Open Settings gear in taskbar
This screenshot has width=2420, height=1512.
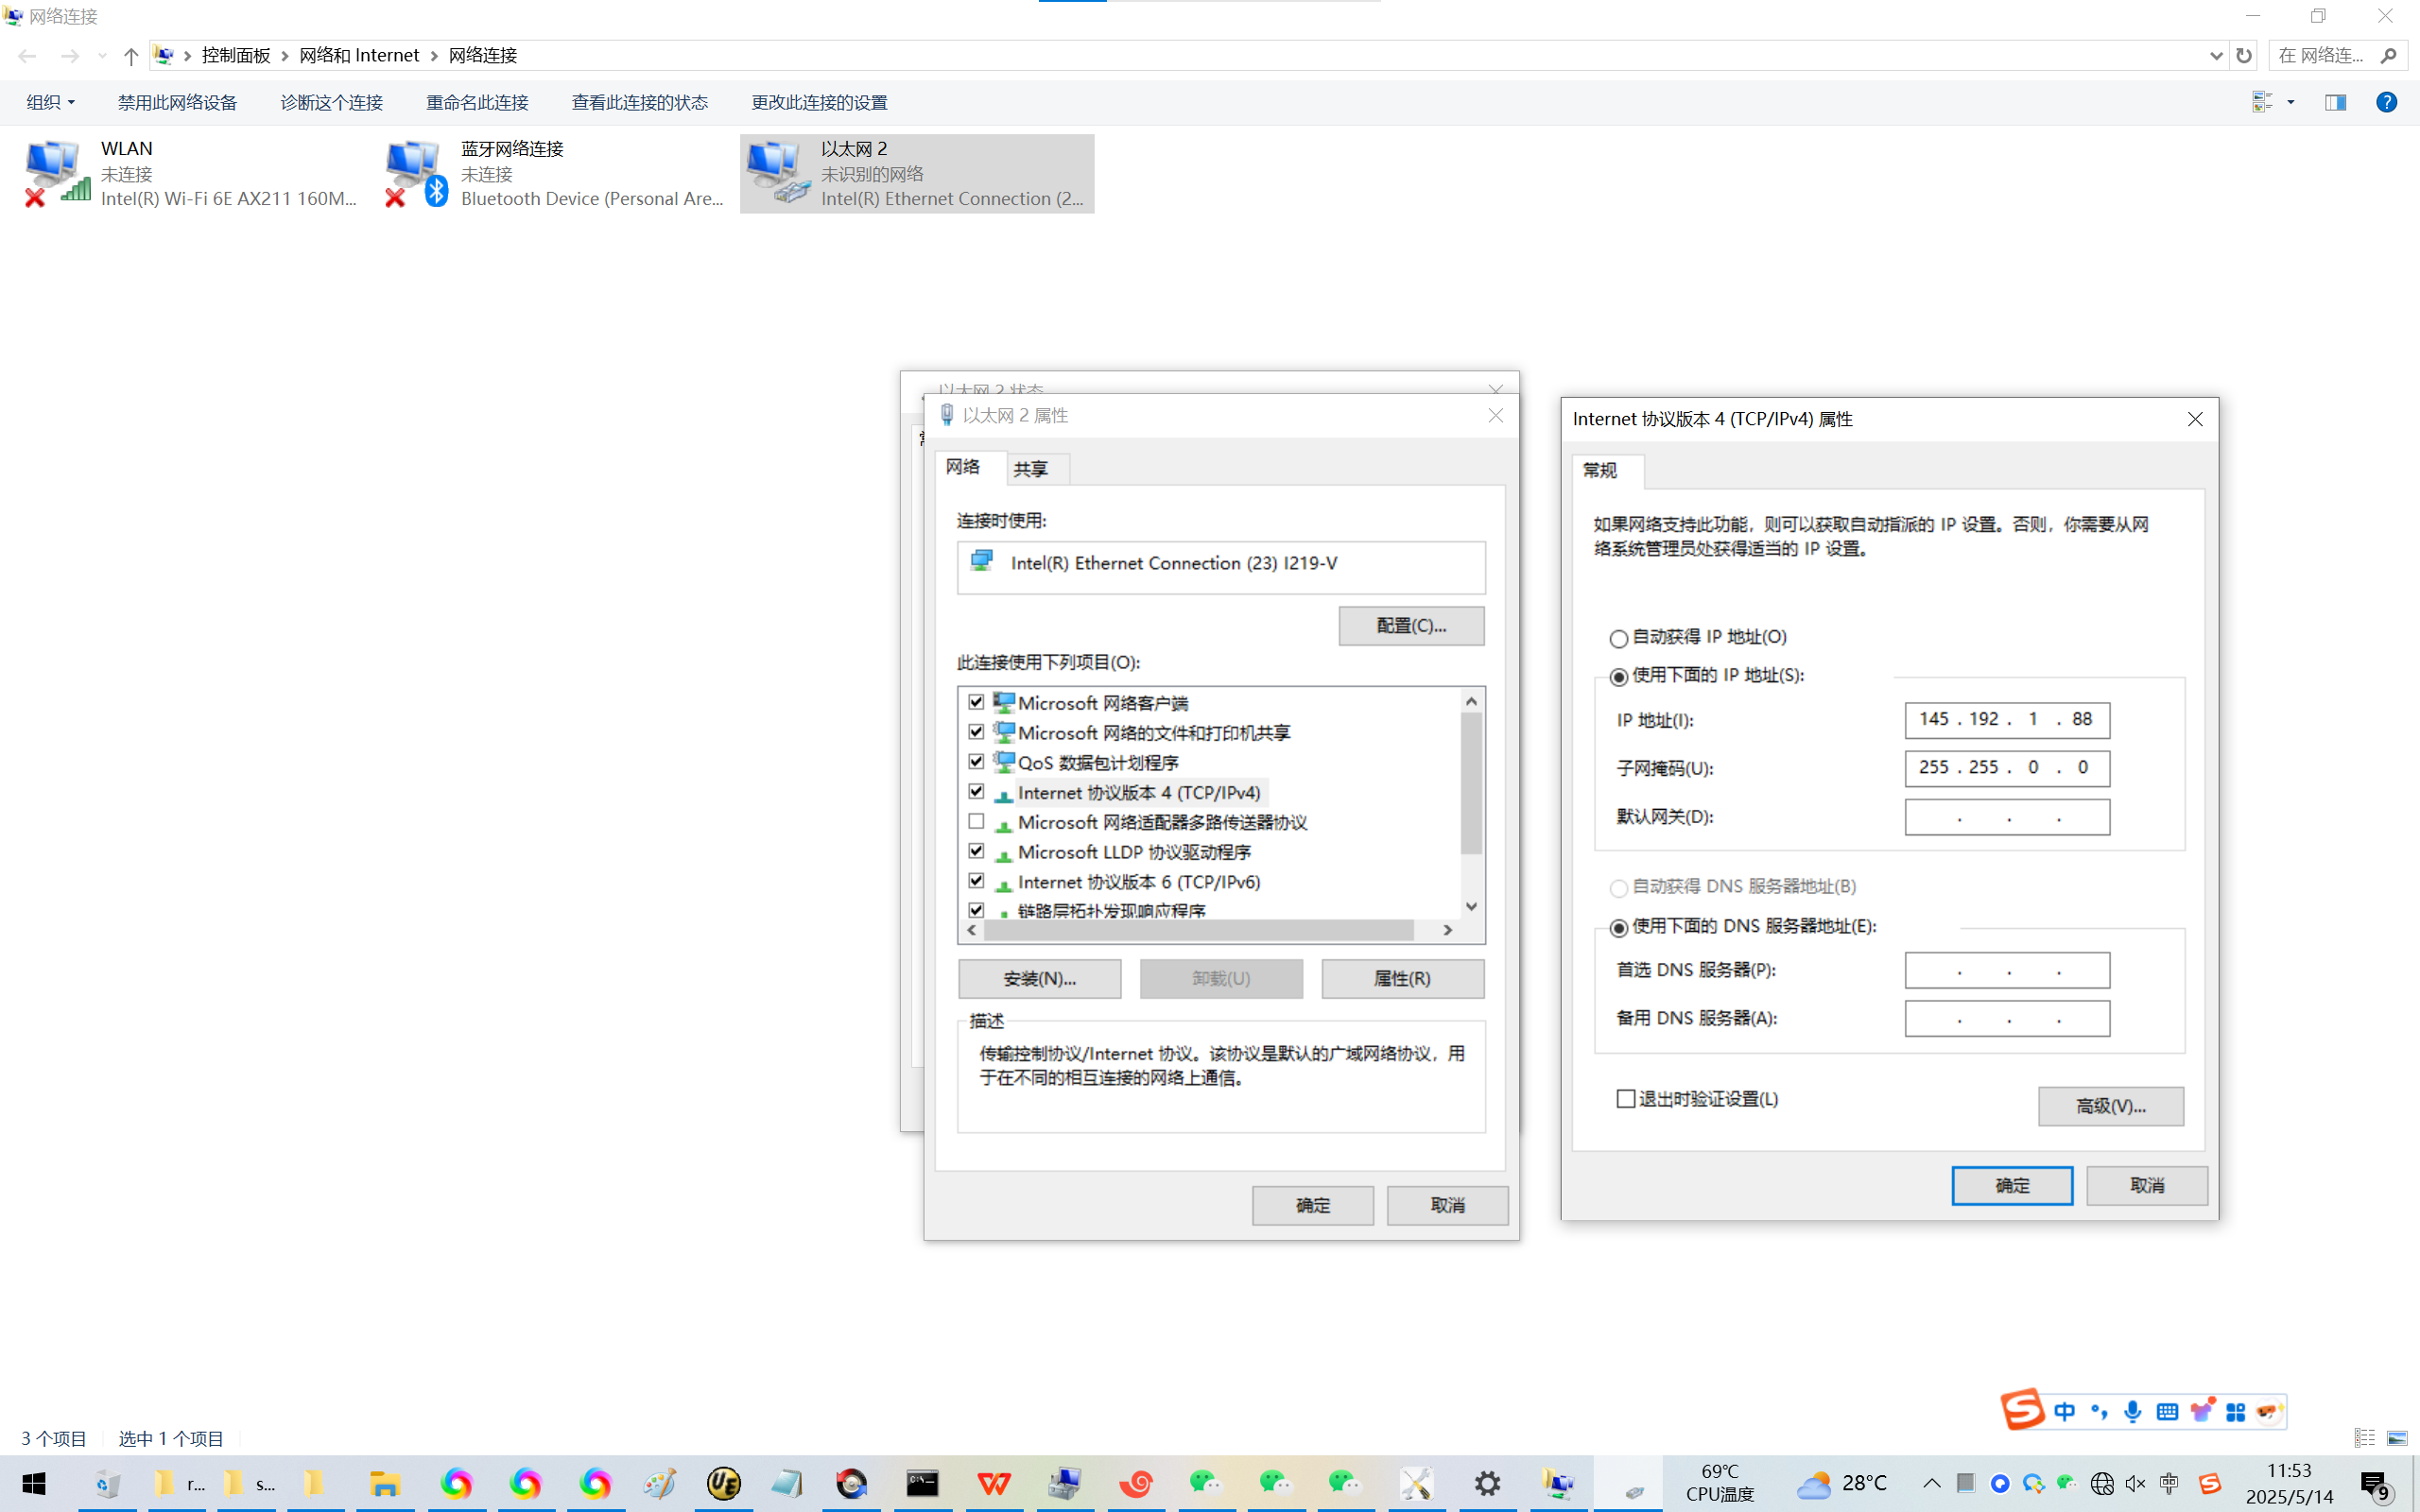tap(1487, 1484)
